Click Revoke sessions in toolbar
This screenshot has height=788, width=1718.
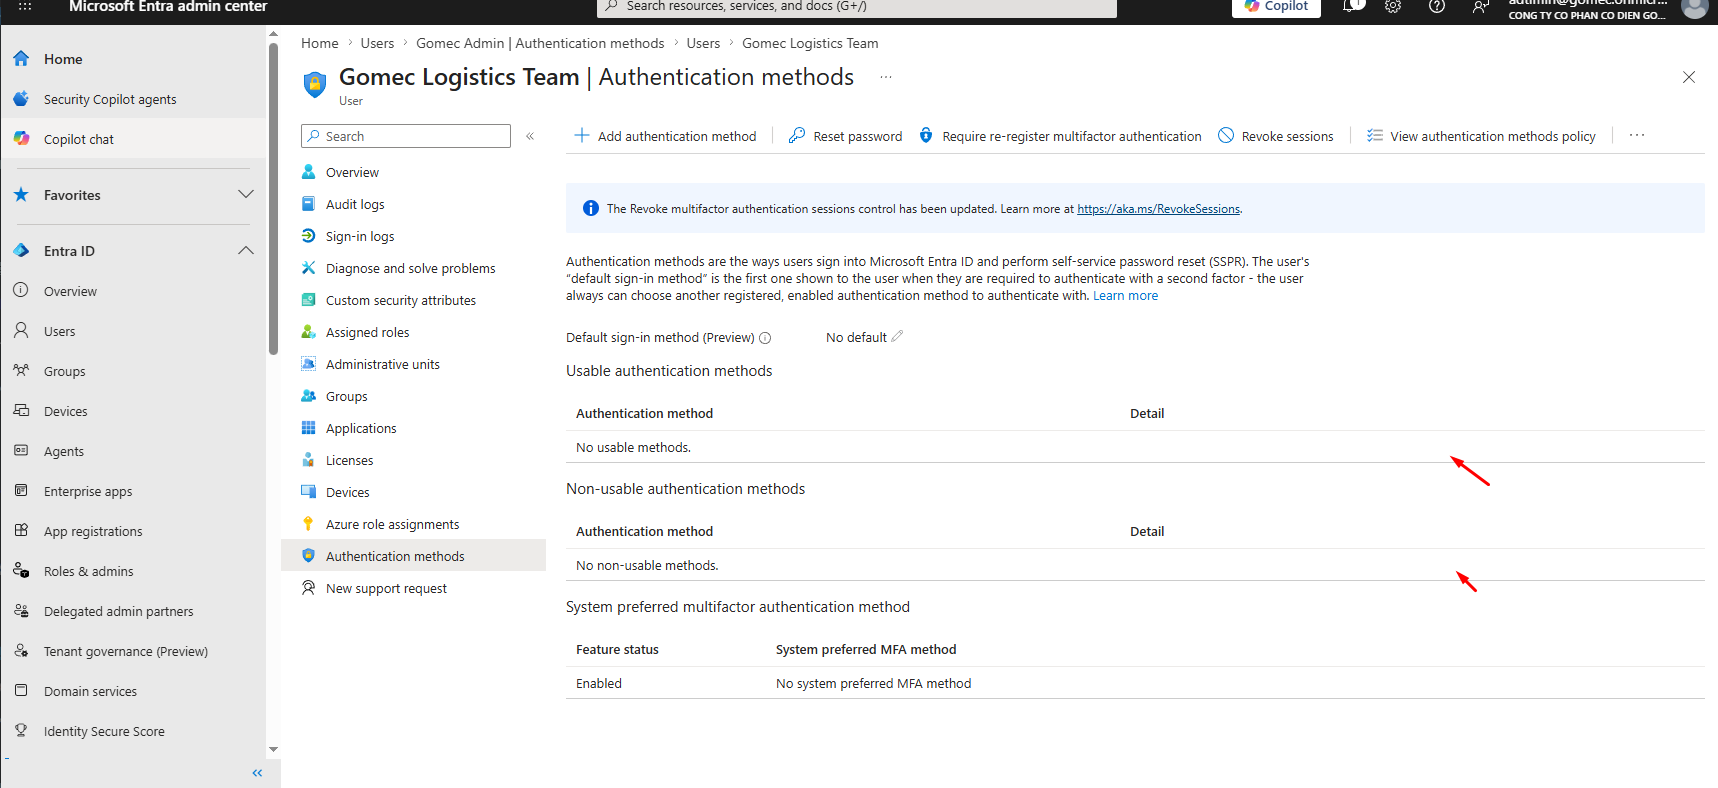[1275, 136]
